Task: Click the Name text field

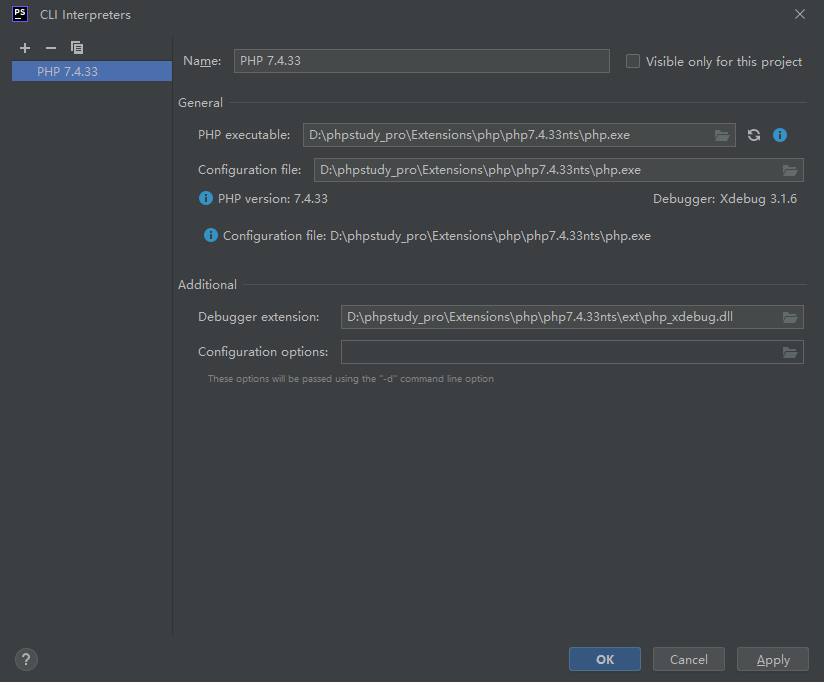Action: coord(421,61)
